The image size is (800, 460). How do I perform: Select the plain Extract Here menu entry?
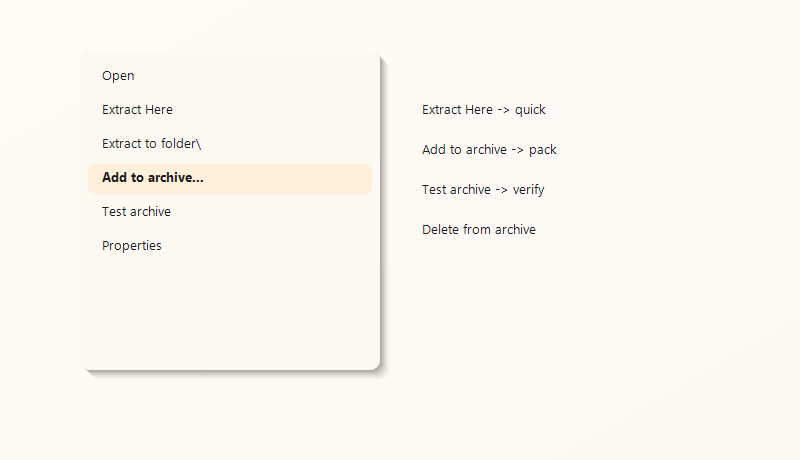tap(230, 110)
